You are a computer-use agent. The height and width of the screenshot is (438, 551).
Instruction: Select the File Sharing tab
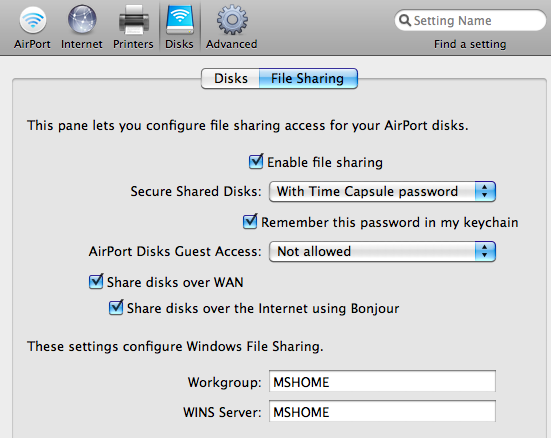[308, 78]
